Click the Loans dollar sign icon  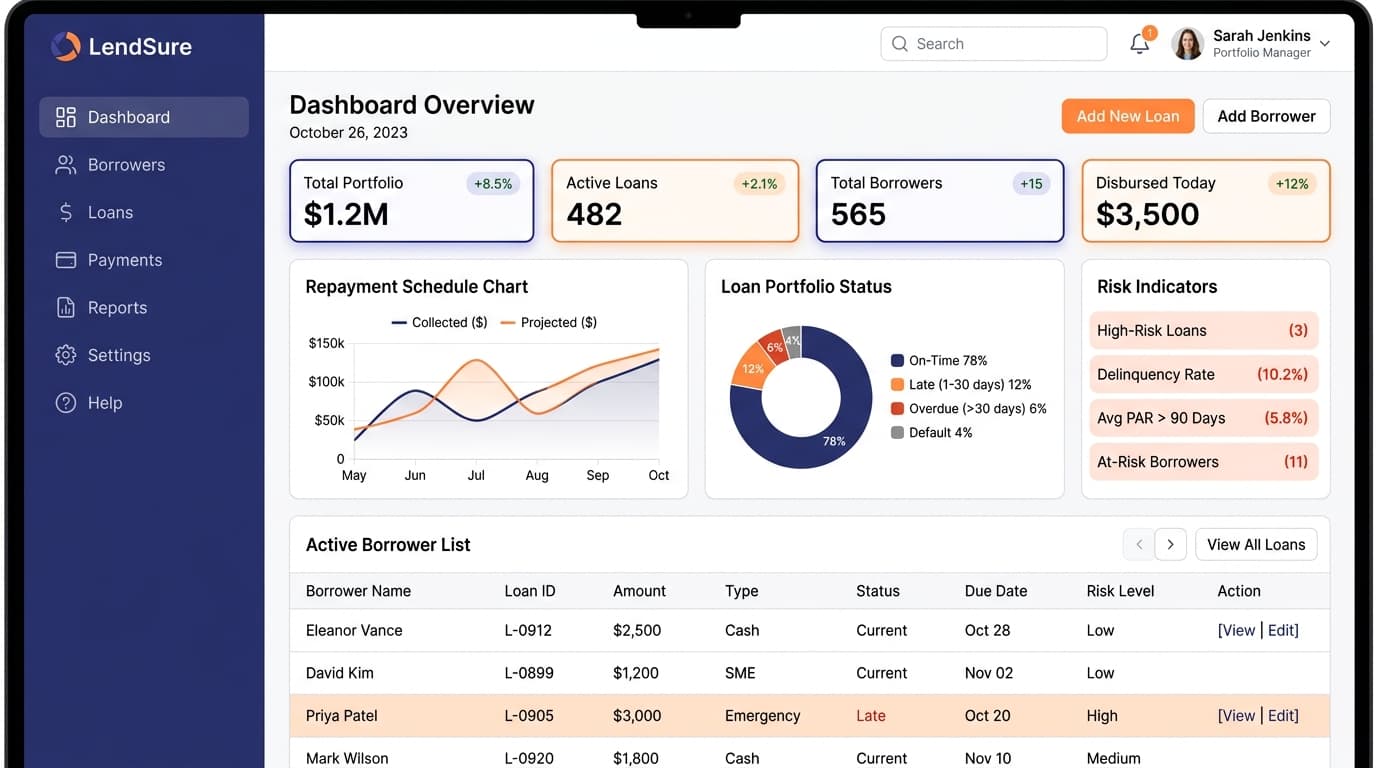[66, 212]
